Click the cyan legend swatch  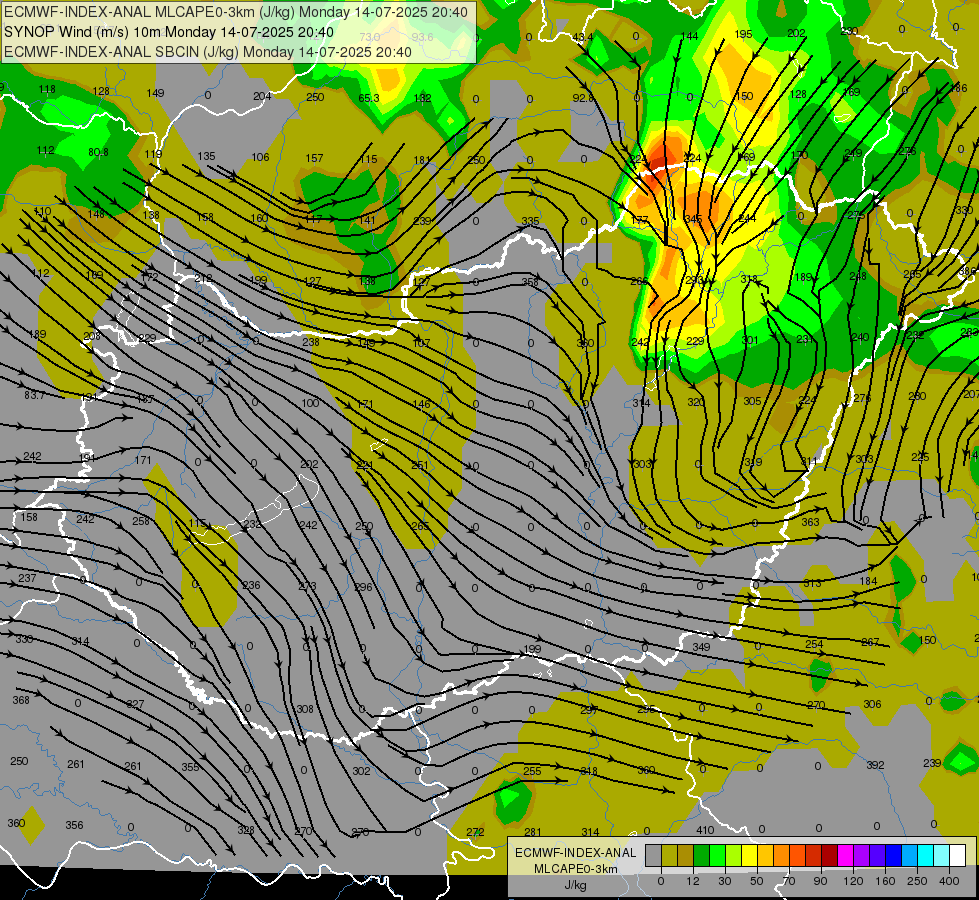pyautogui.click(x=925, y=856)
